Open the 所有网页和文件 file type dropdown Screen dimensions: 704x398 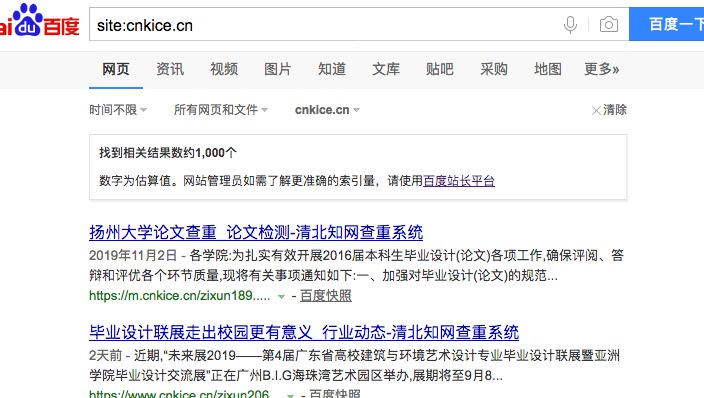click(221, 110)
